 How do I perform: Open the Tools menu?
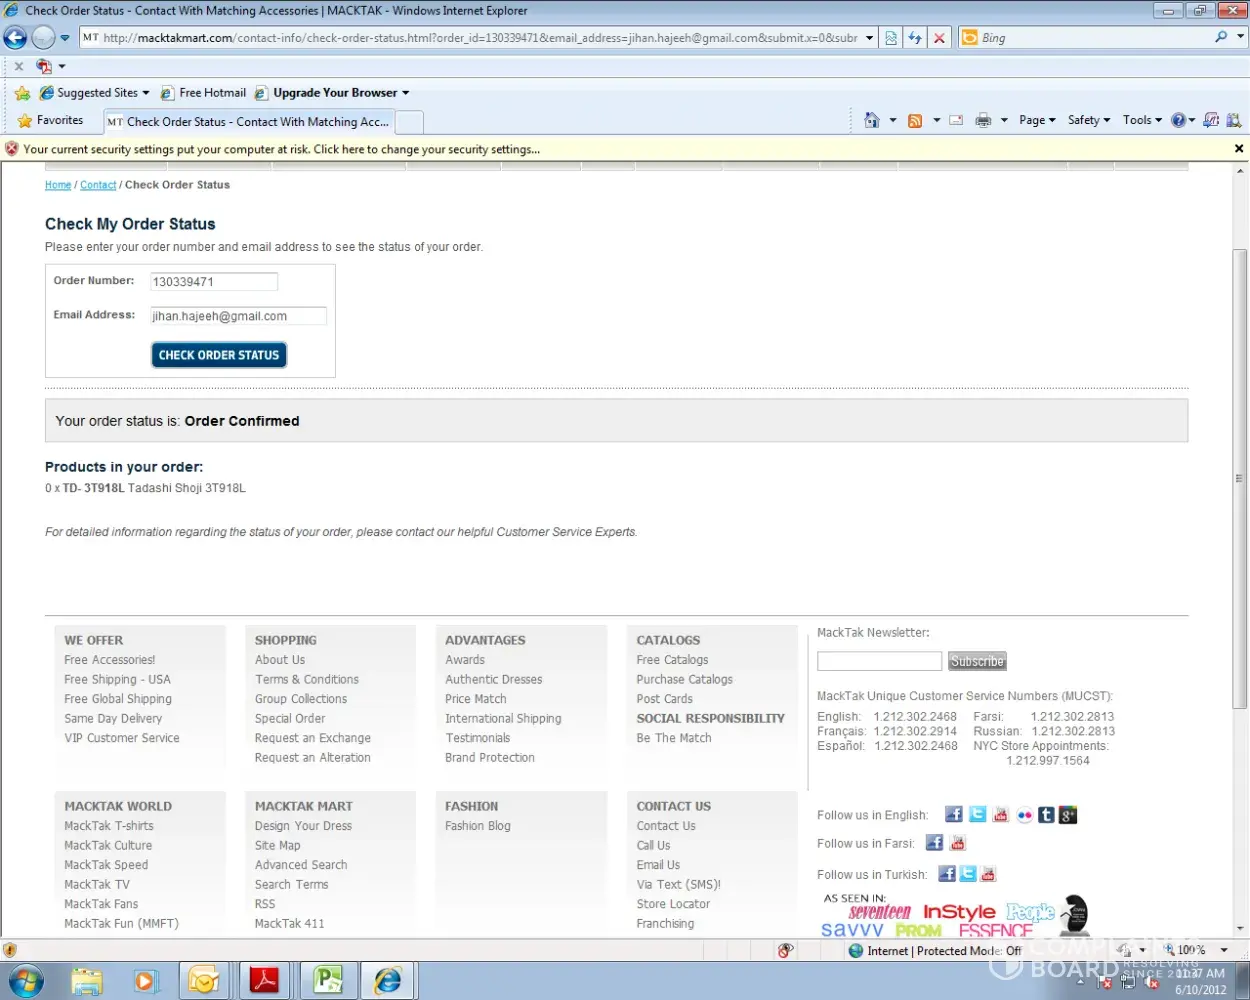pos(1141,120)
